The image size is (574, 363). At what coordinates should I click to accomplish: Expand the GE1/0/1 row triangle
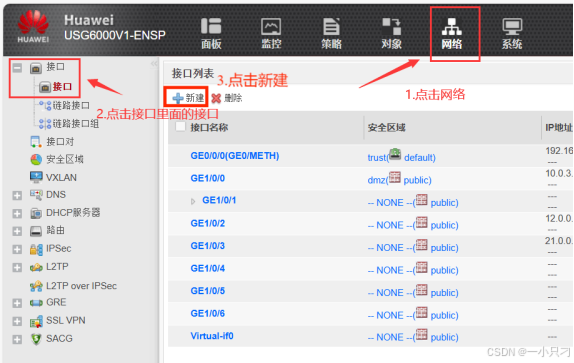pyautogui.click(x=193, y=201)
